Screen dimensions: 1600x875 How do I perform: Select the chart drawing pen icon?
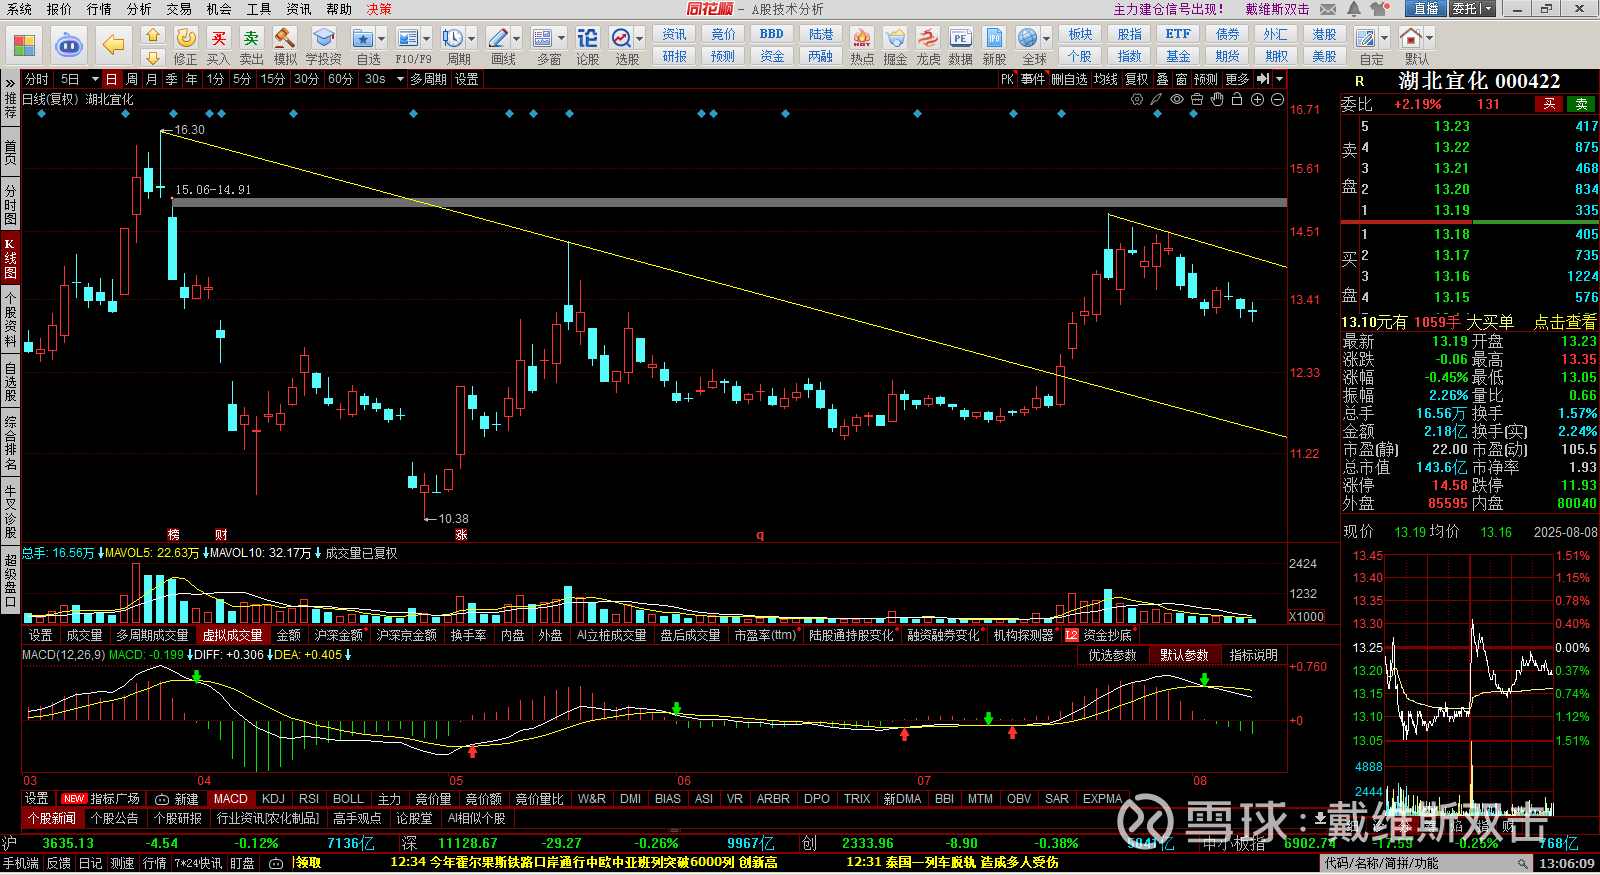1156,99
